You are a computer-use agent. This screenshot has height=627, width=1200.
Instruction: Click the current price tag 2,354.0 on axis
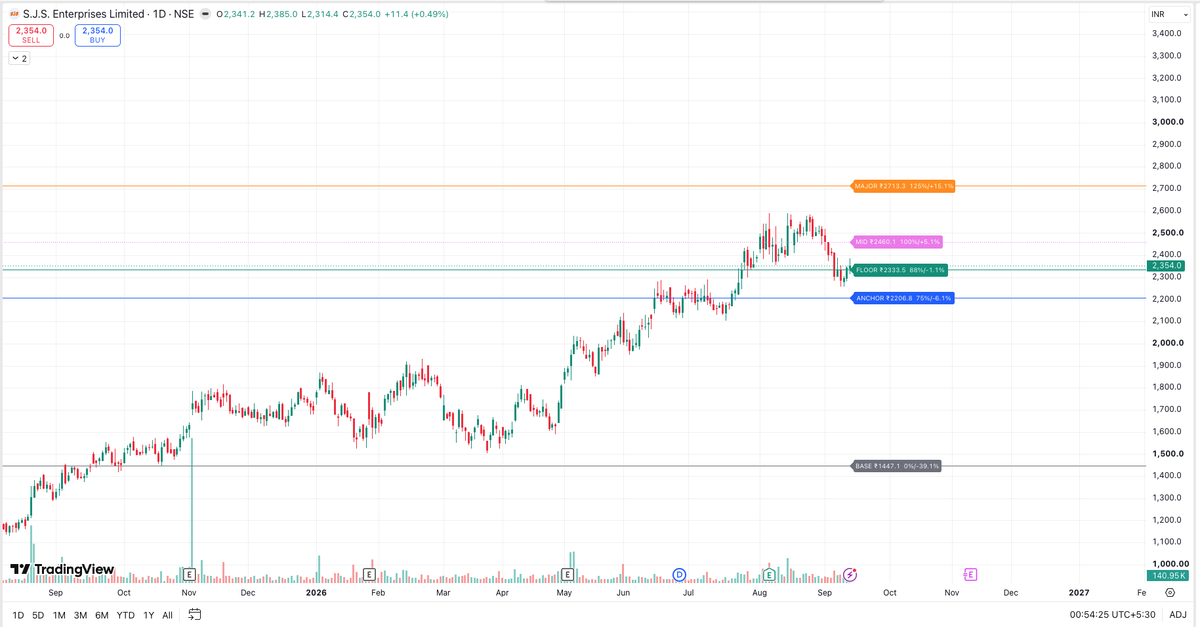click(1167, 266)
